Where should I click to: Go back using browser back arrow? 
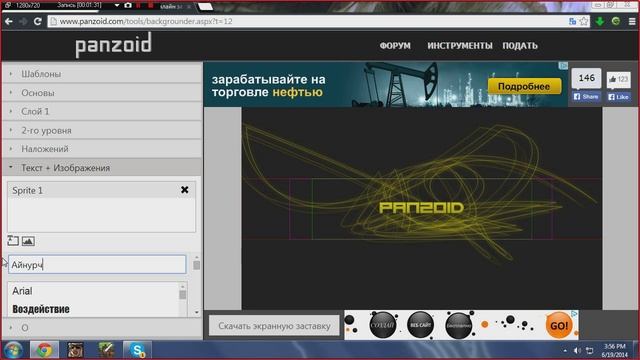tap(9, 21)
